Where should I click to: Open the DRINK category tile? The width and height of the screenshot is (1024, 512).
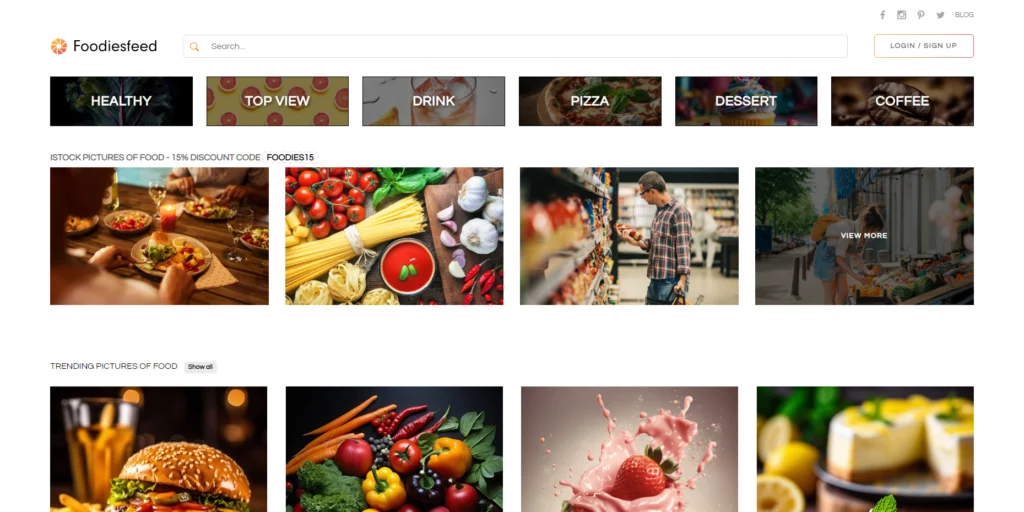[434, 101]
